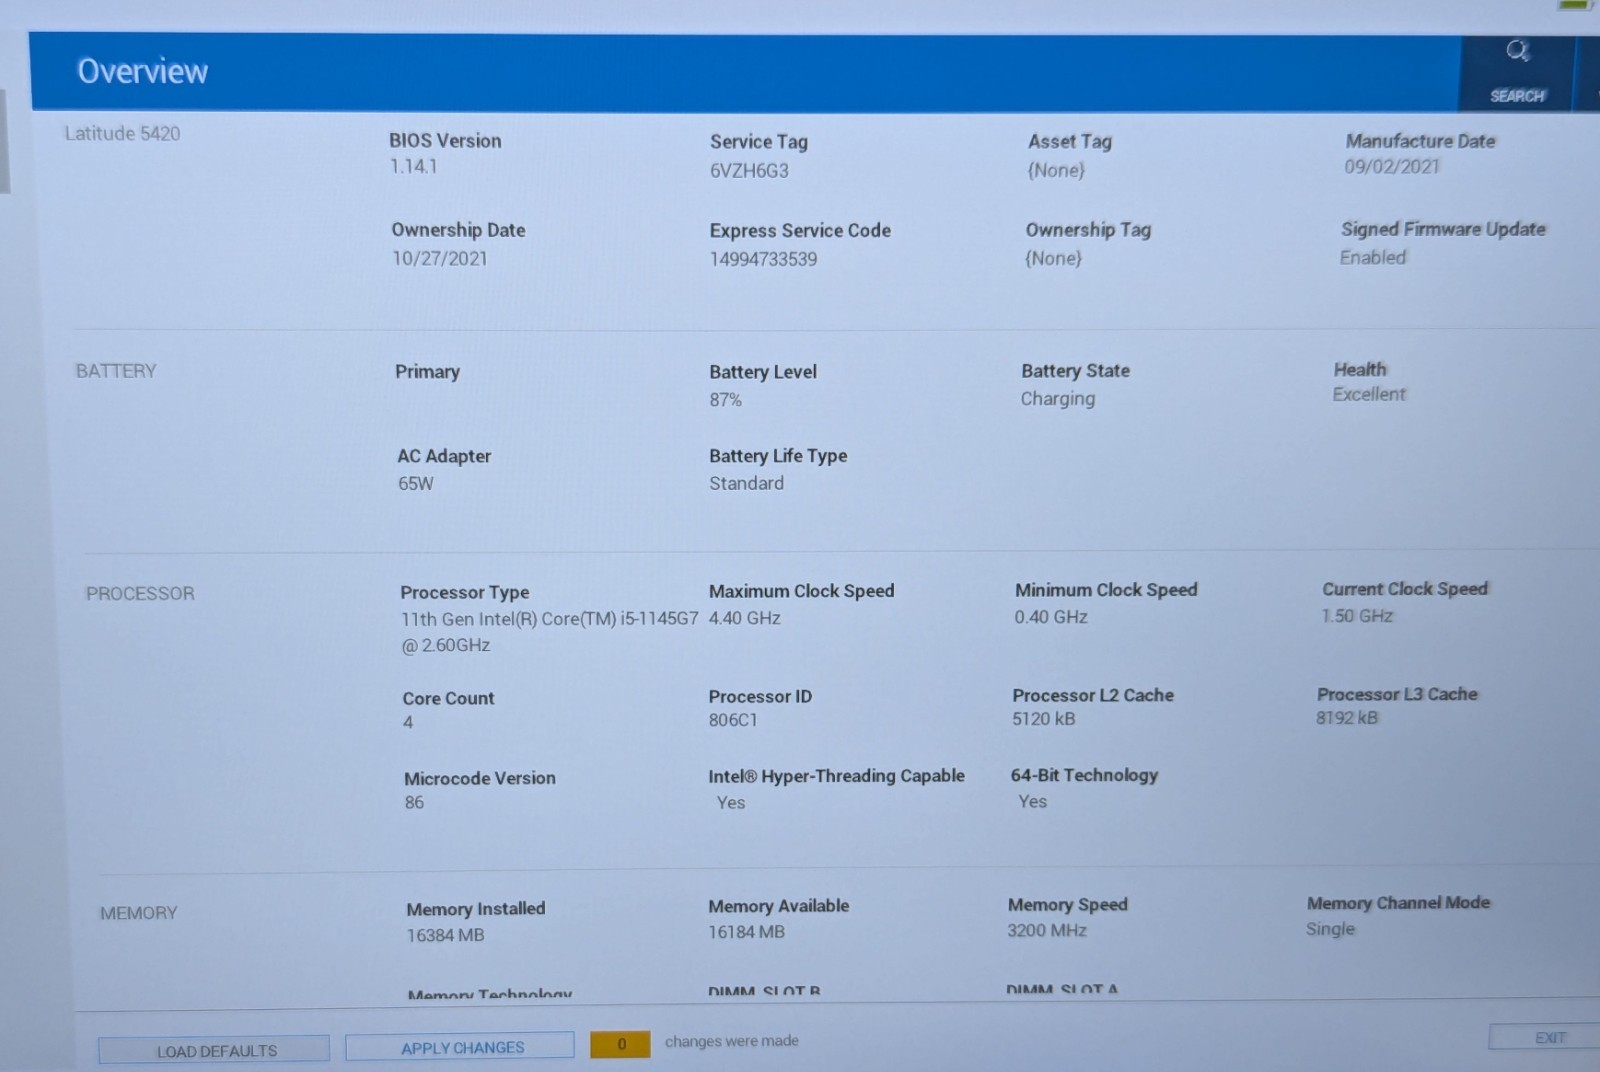Select core count value 4

408,722
